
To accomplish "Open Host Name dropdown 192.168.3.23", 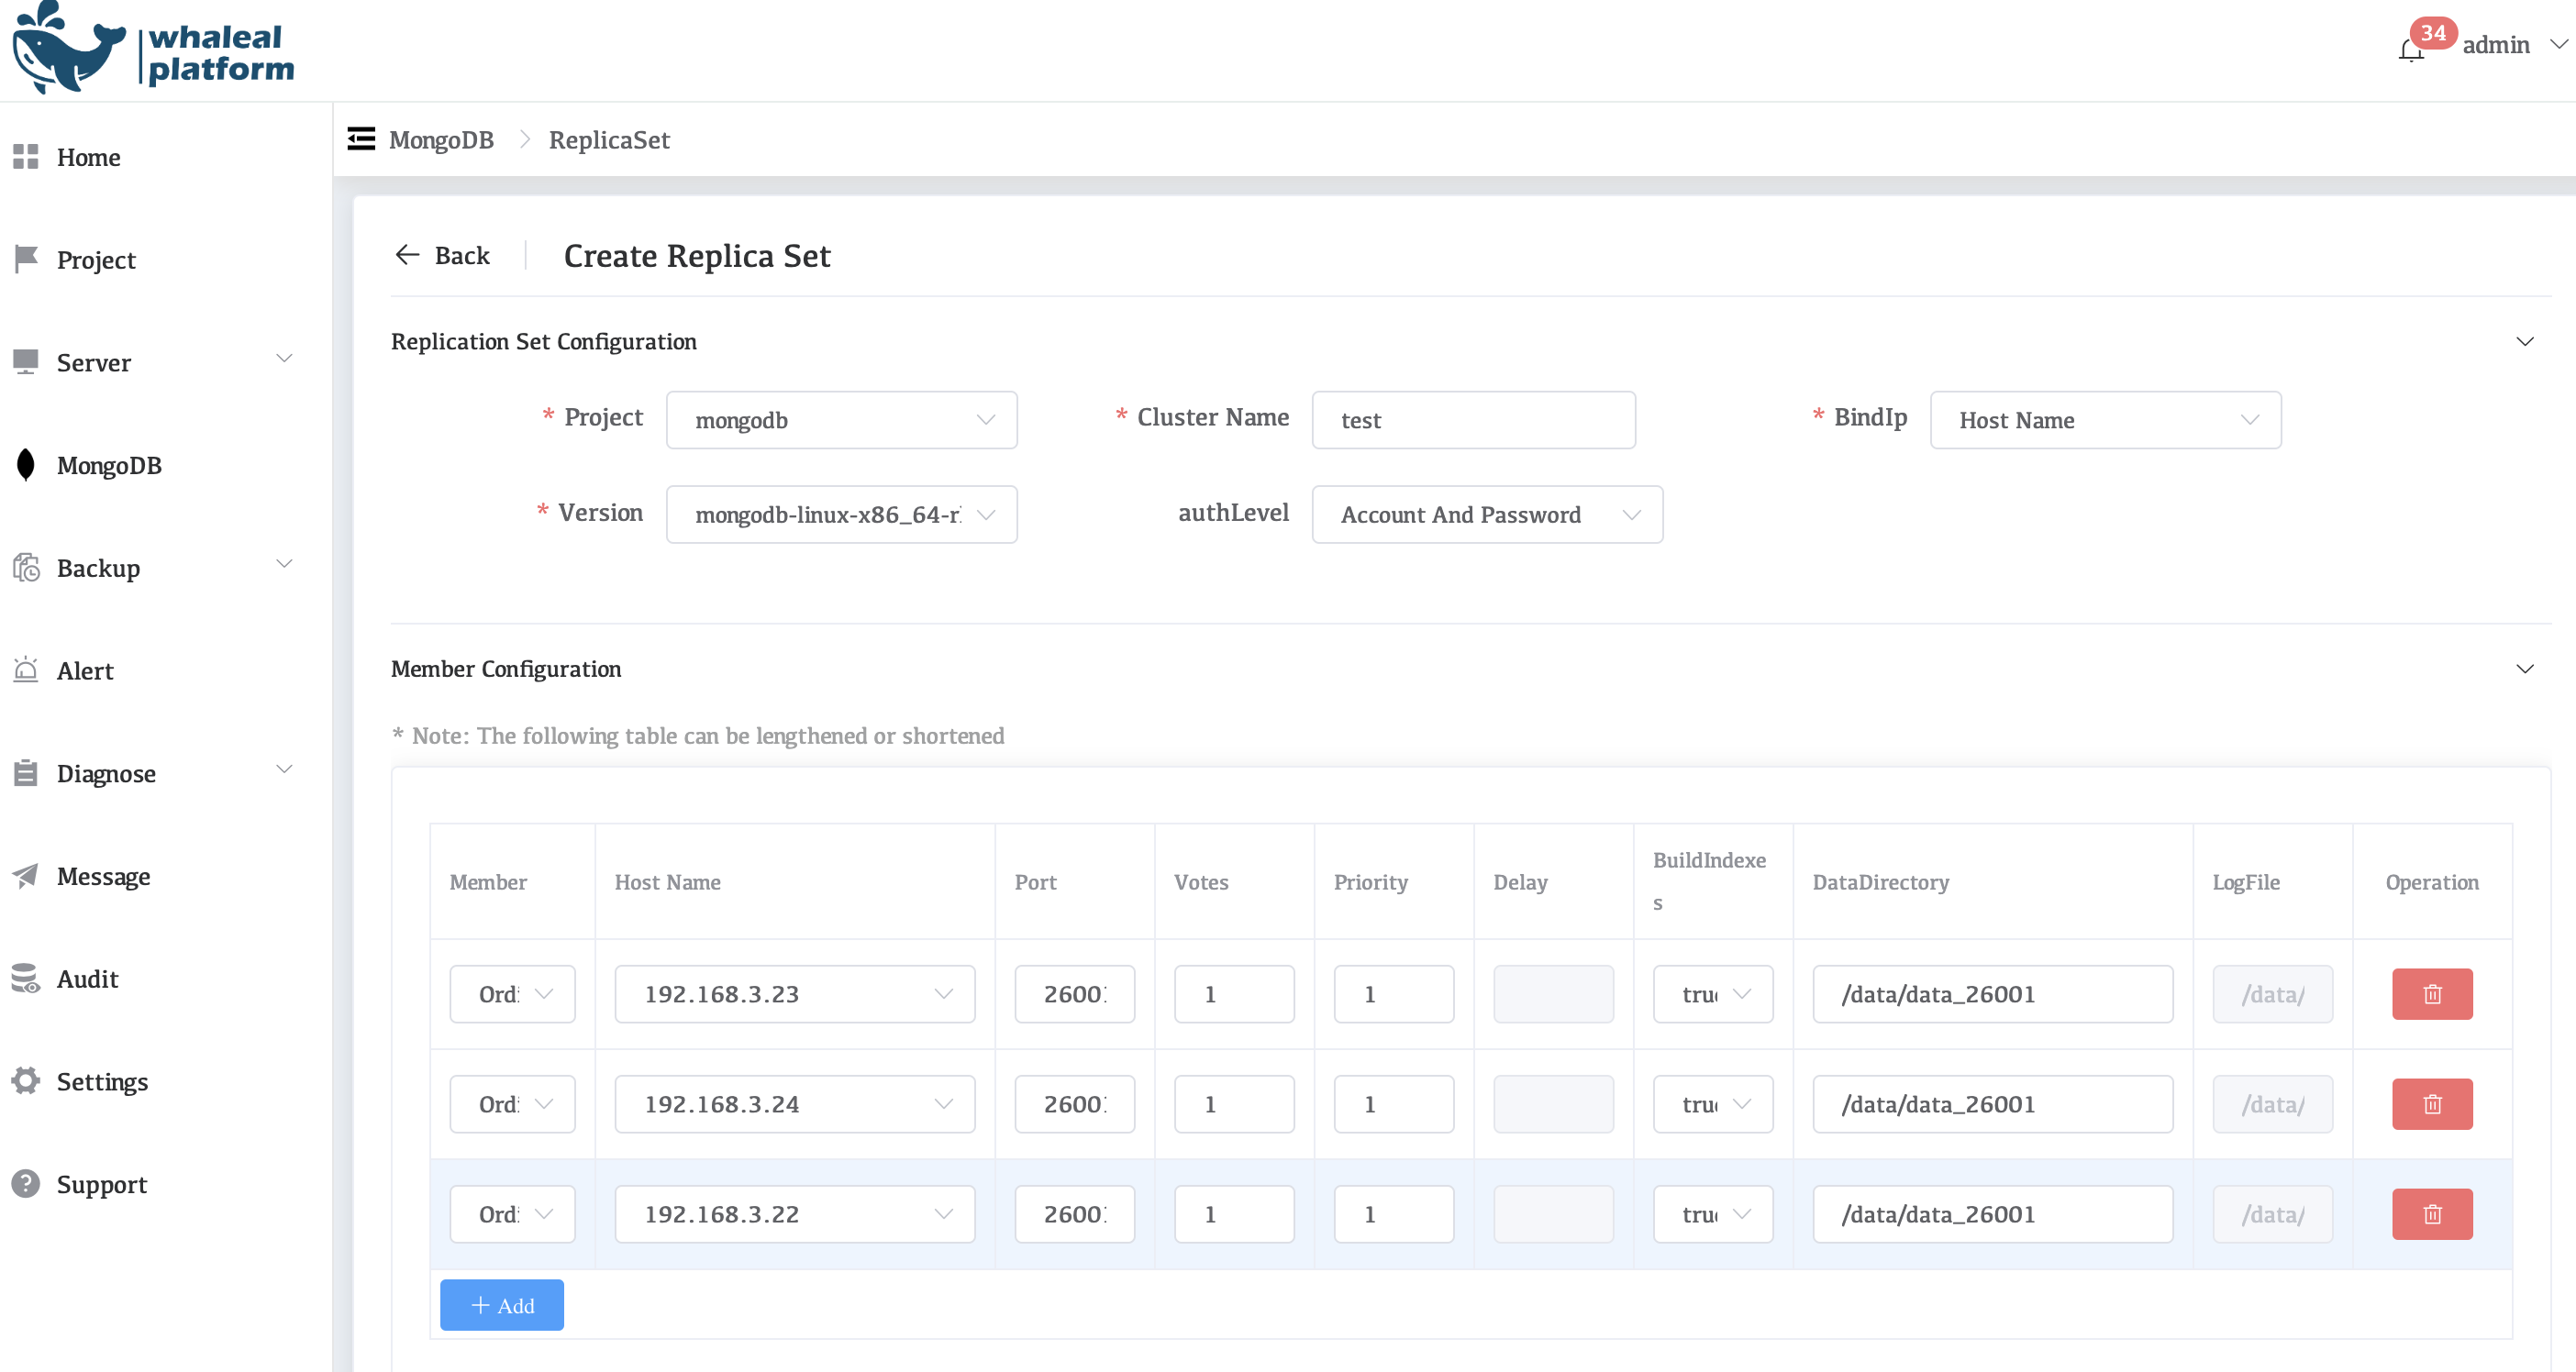I will [x=794, y=994].
